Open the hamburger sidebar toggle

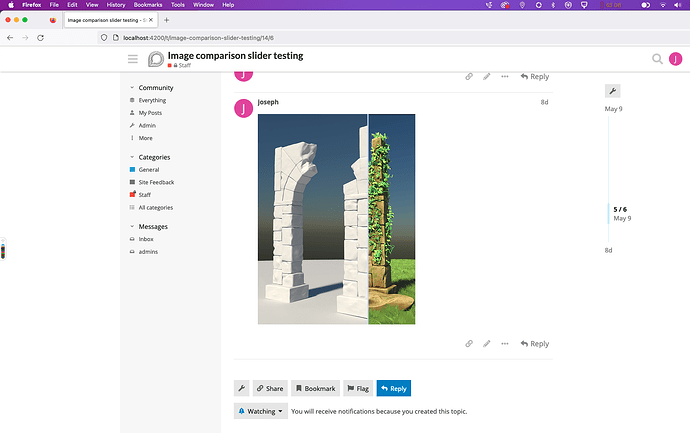(x=133, y=59)
